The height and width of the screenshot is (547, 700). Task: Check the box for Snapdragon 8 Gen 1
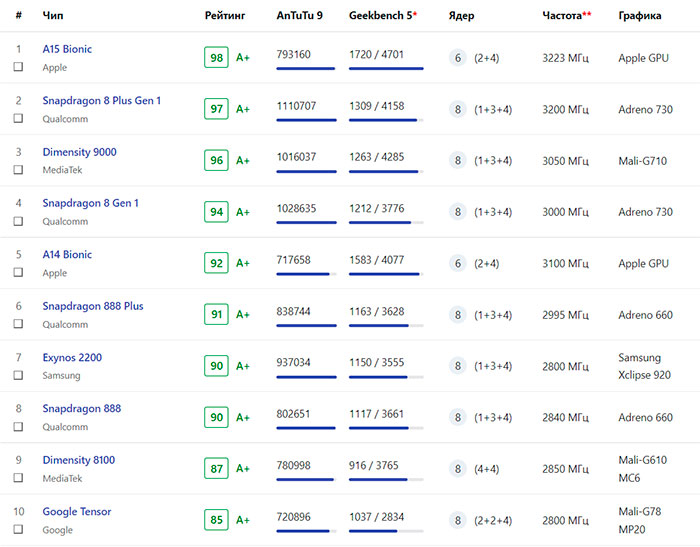[x=18, y=221]
